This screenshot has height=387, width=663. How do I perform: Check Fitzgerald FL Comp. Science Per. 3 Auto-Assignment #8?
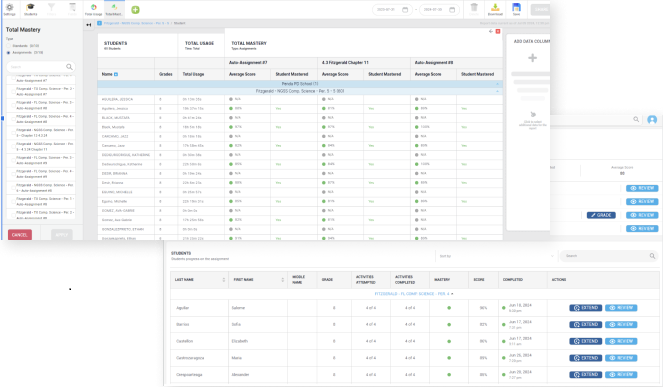13,105
